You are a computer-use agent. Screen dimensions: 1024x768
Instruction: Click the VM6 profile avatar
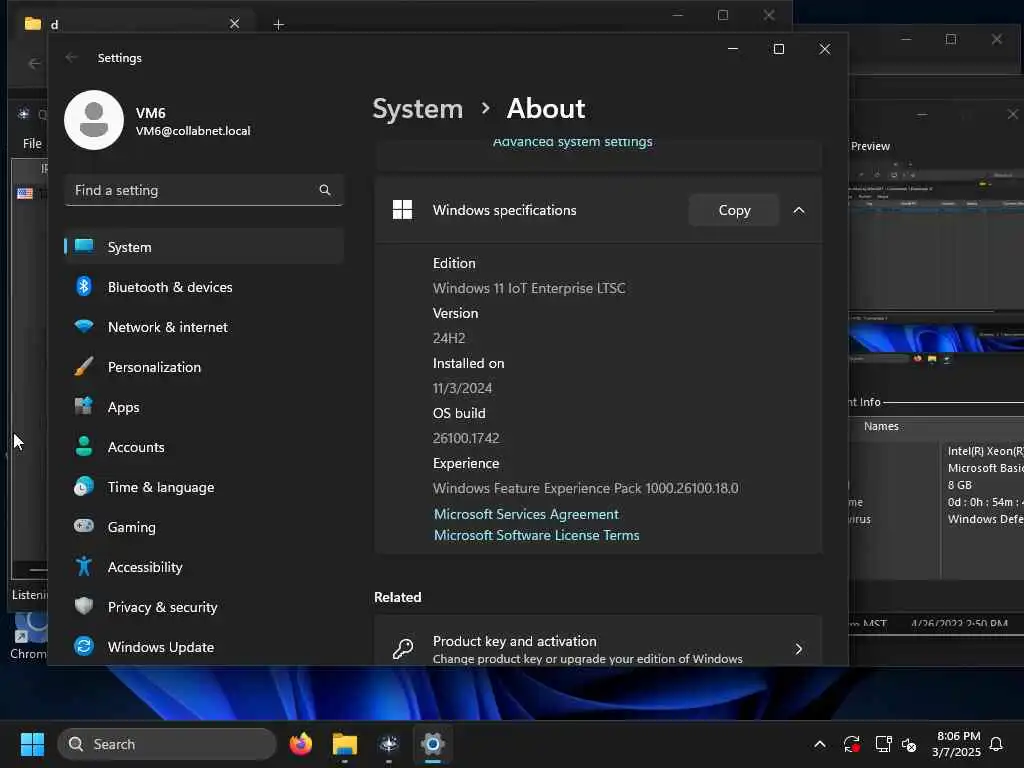[x=94, y=120]
